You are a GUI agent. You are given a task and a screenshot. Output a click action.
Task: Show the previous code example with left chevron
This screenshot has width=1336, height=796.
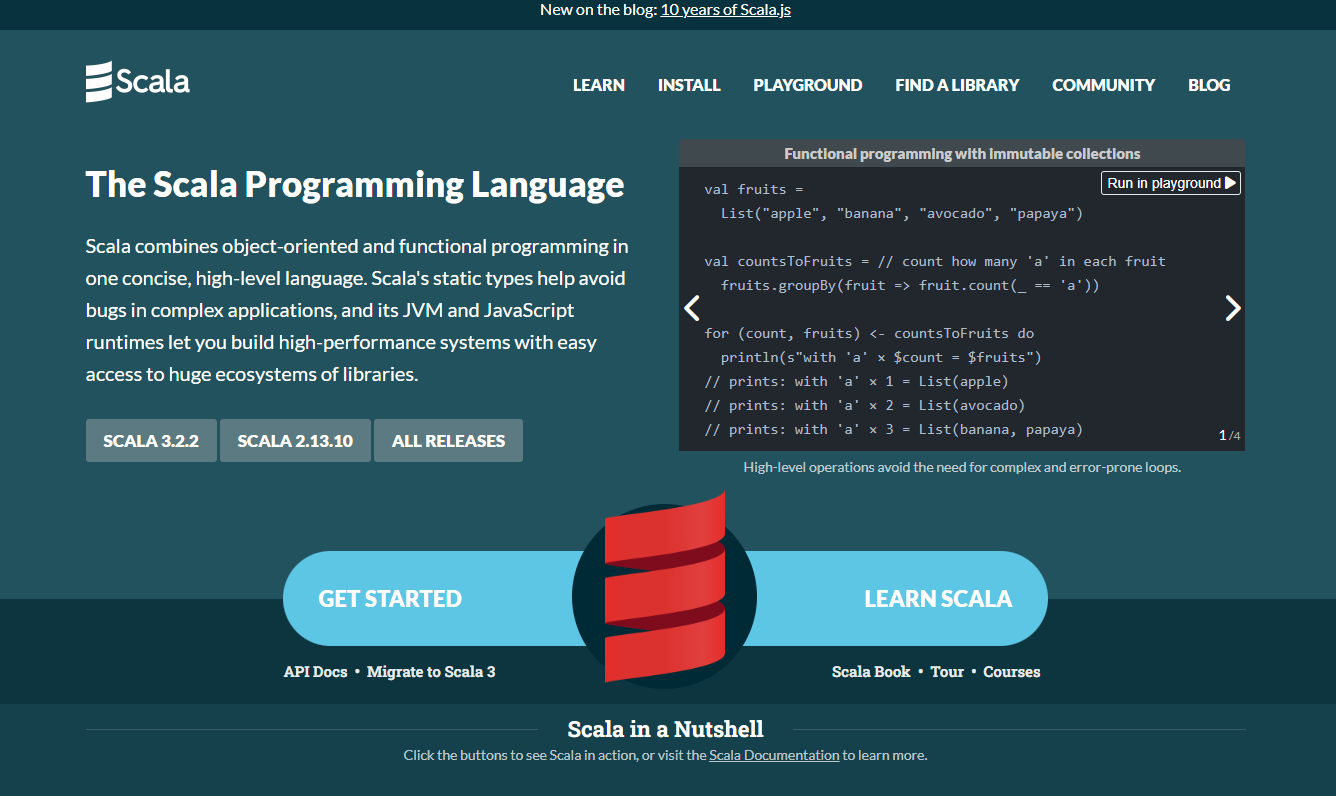coord(692,308)
